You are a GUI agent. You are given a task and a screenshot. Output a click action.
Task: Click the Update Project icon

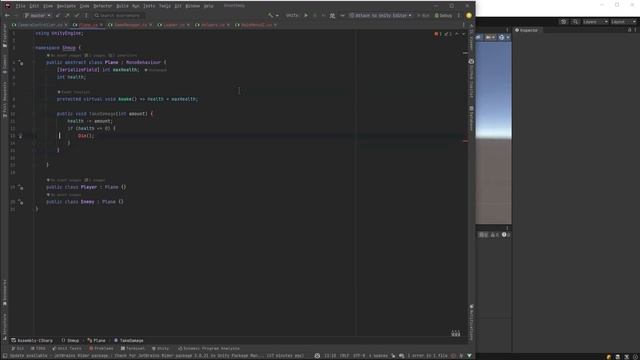58,16
